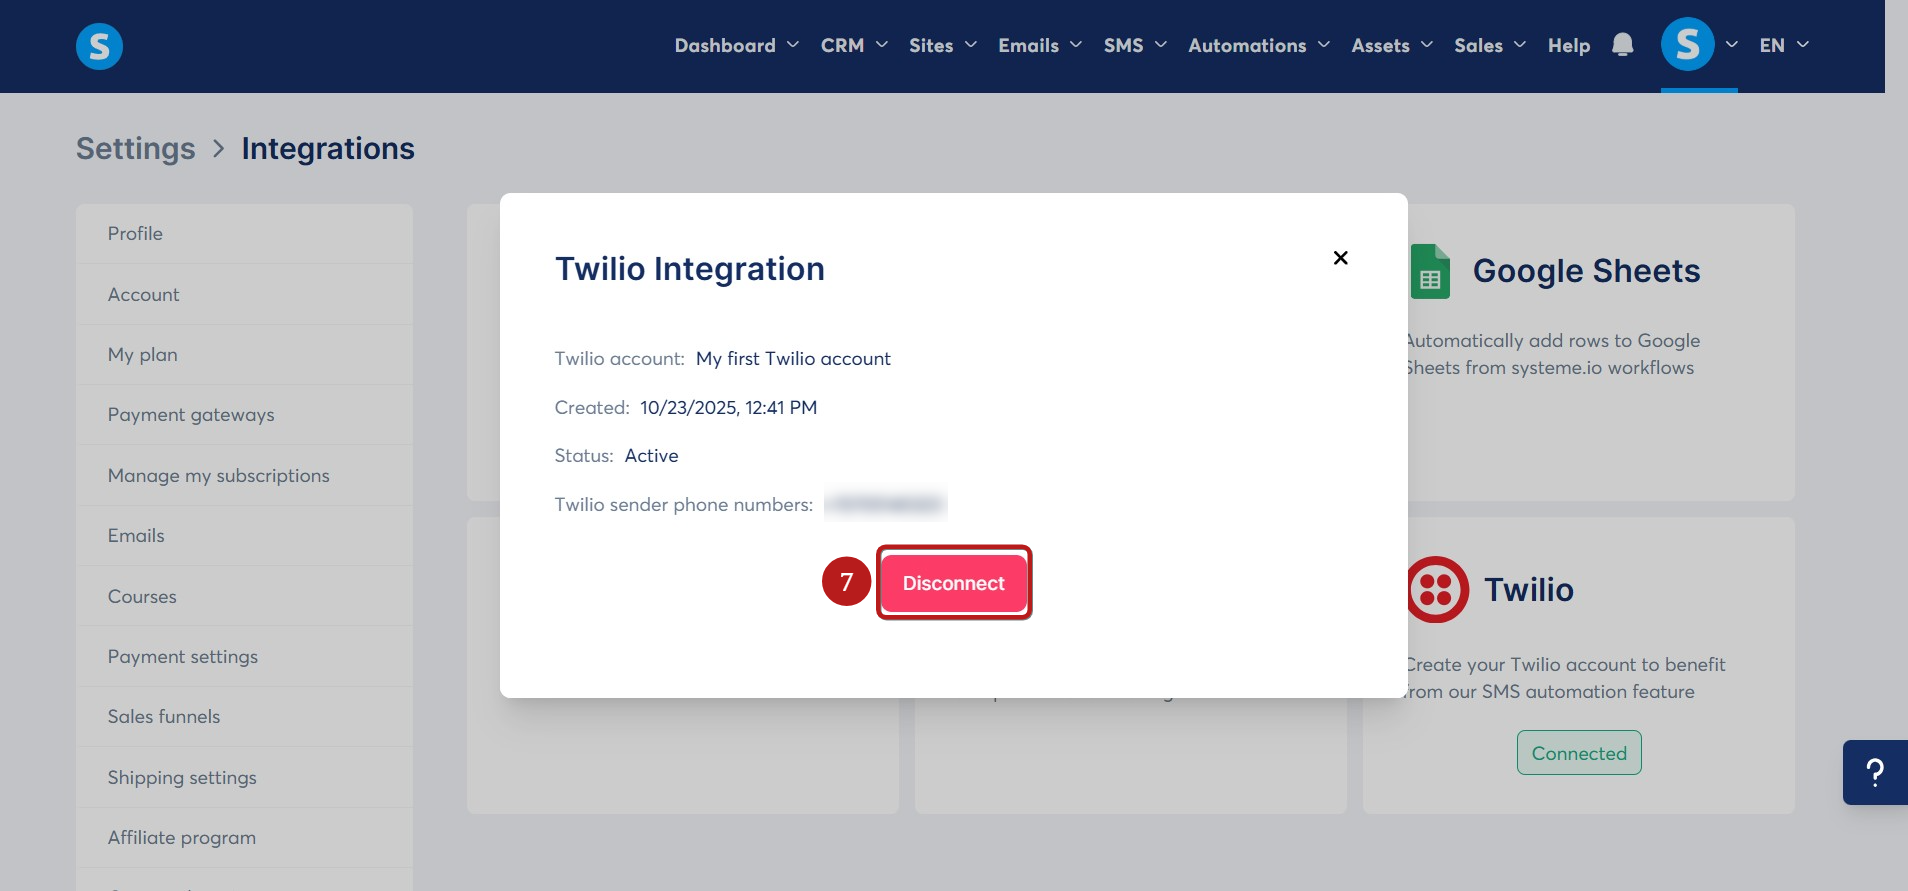Disconnect the Twilio account

(x=954, y=583)
